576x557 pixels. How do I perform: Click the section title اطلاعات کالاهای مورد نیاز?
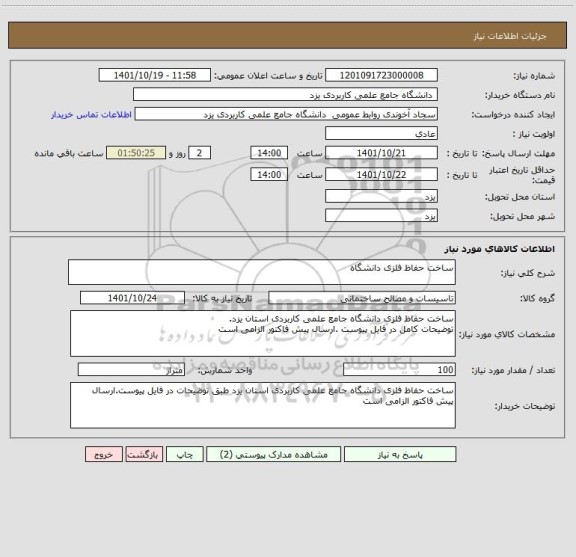[x=500, y=249]
